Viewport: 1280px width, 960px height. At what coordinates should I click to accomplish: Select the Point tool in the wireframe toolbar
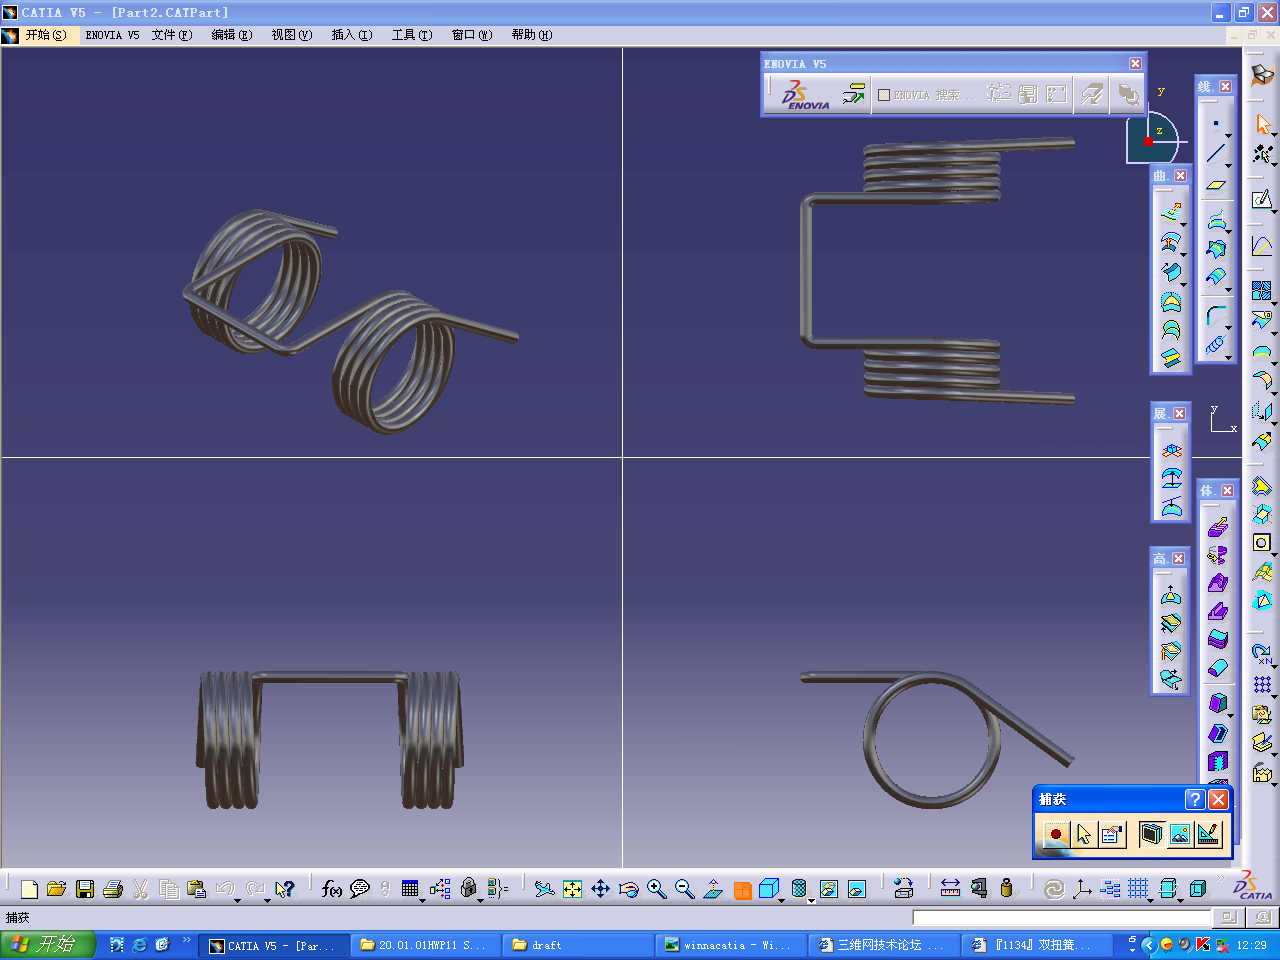(1216, 124)
